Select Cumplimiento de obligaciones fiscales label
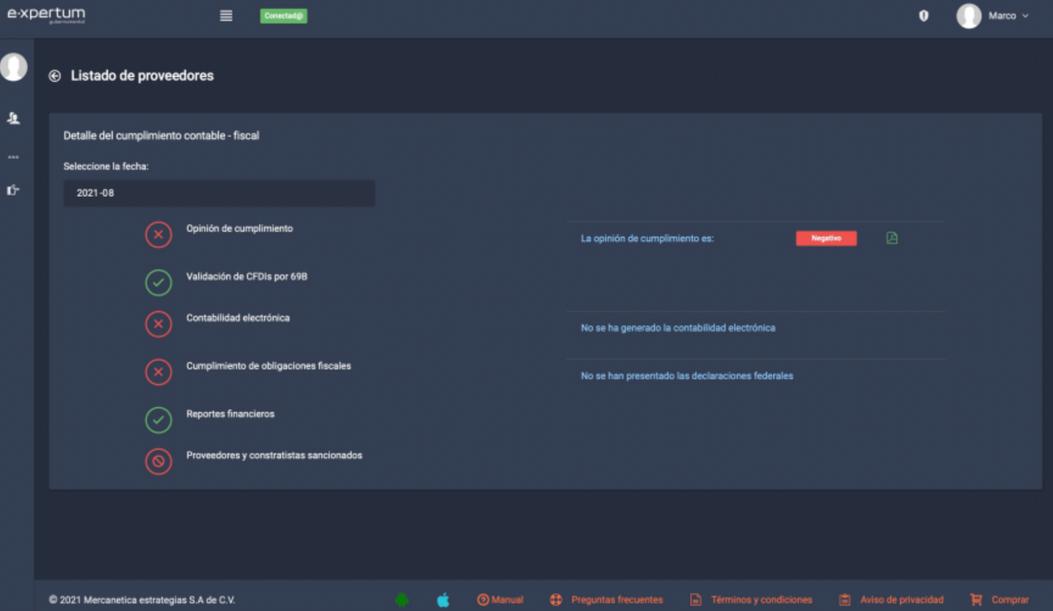The height and width of the screenshot is (611, 1053). coord(269,366)
